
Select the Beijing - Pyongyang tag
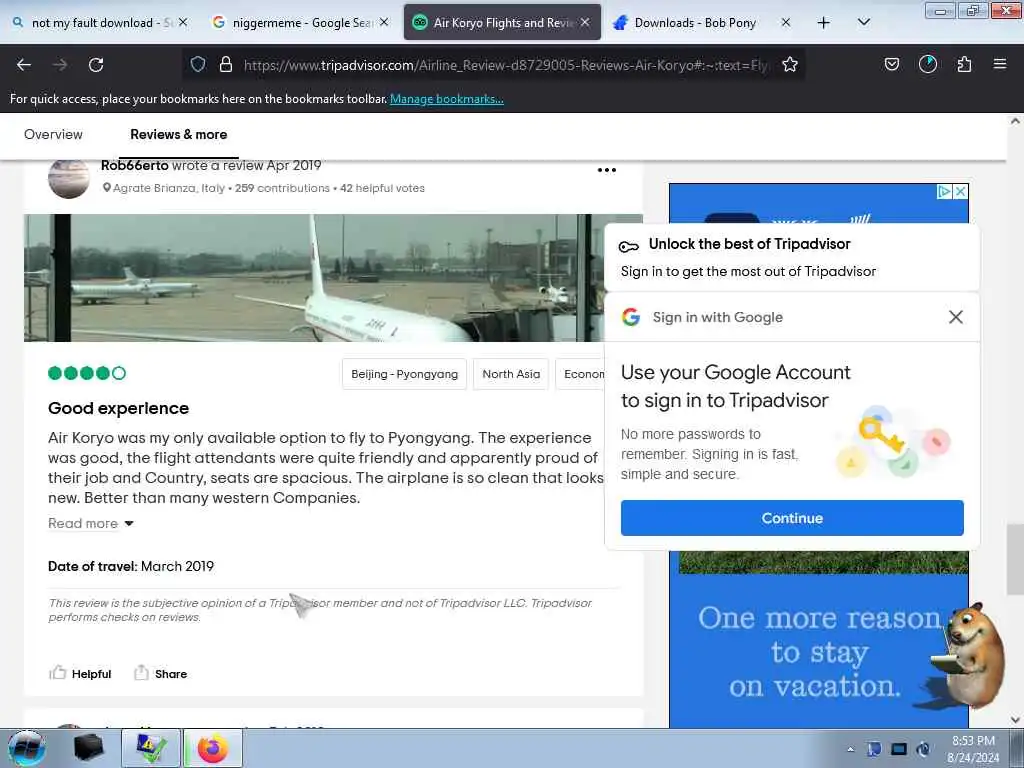pyautogui.click(x=404, y=374)
